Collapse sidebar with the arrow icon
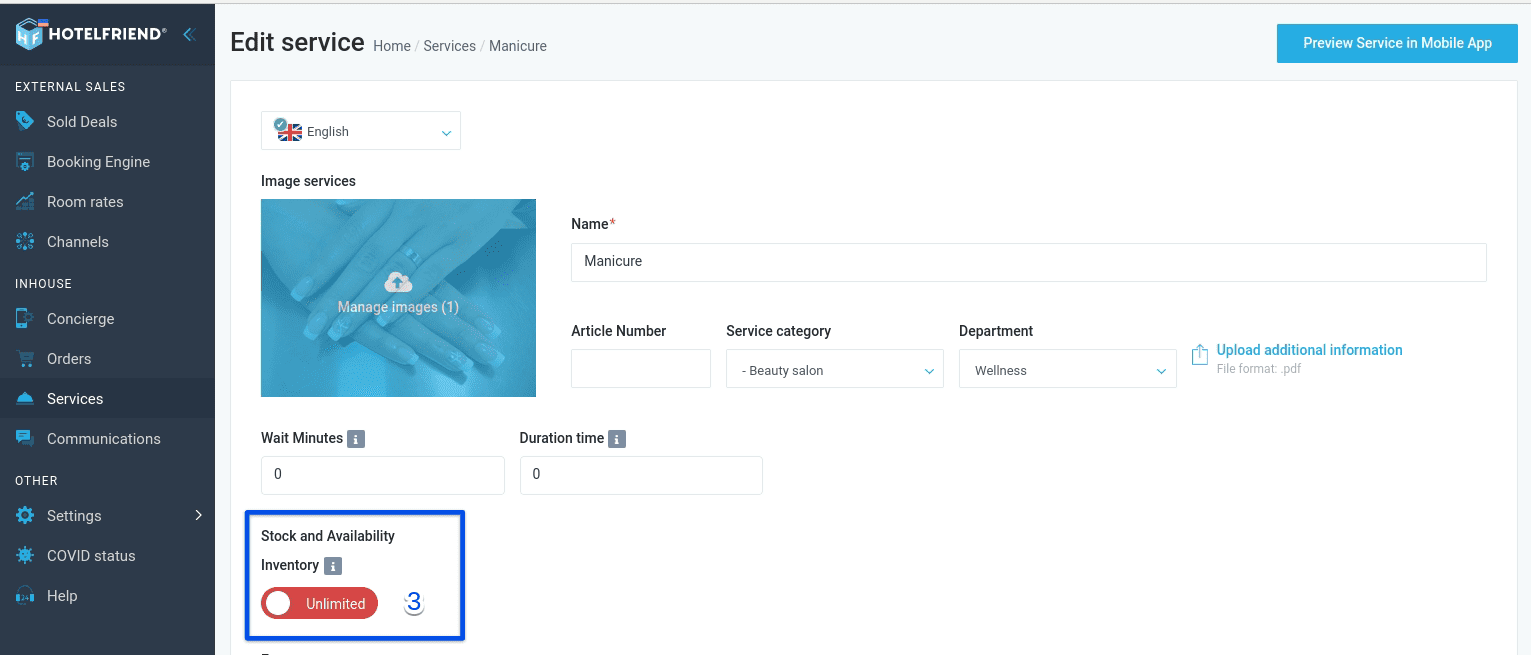Image resolution: width=1531 pixels, height=655 pixels. [x=188, y=34]
